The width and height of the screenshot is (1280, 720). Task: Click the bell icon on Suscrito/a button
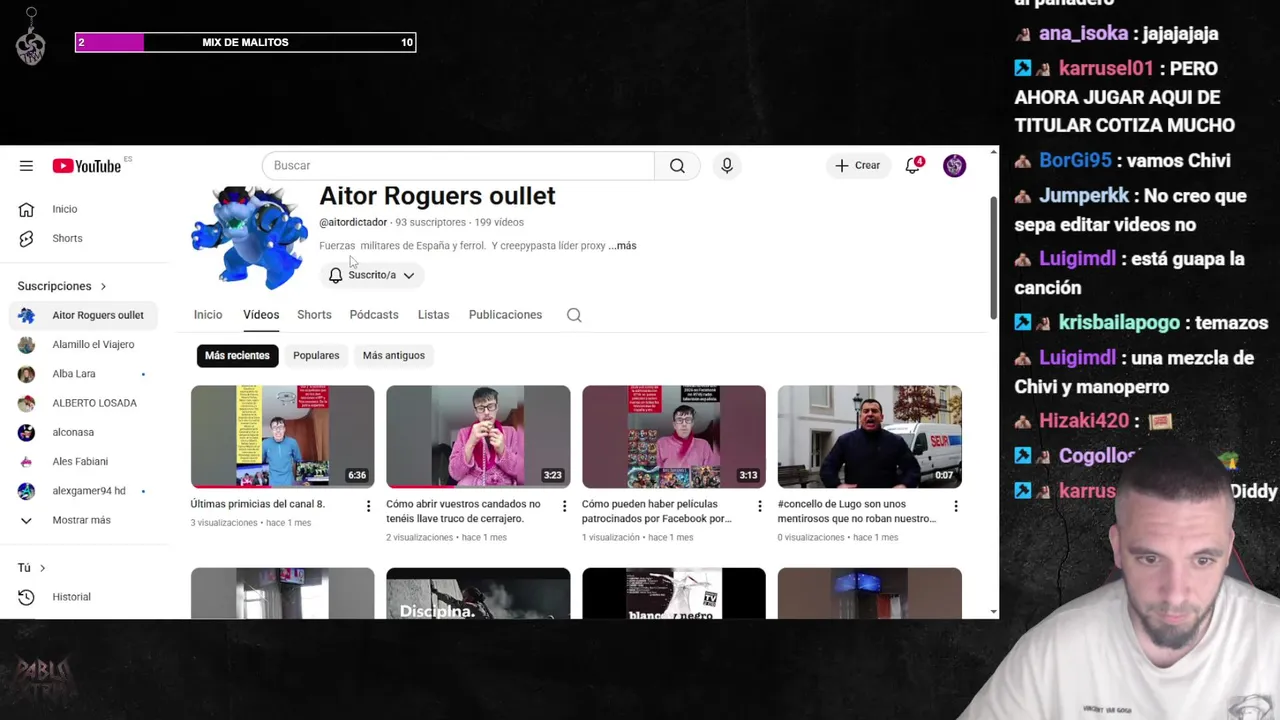click(x=336, y=275)
